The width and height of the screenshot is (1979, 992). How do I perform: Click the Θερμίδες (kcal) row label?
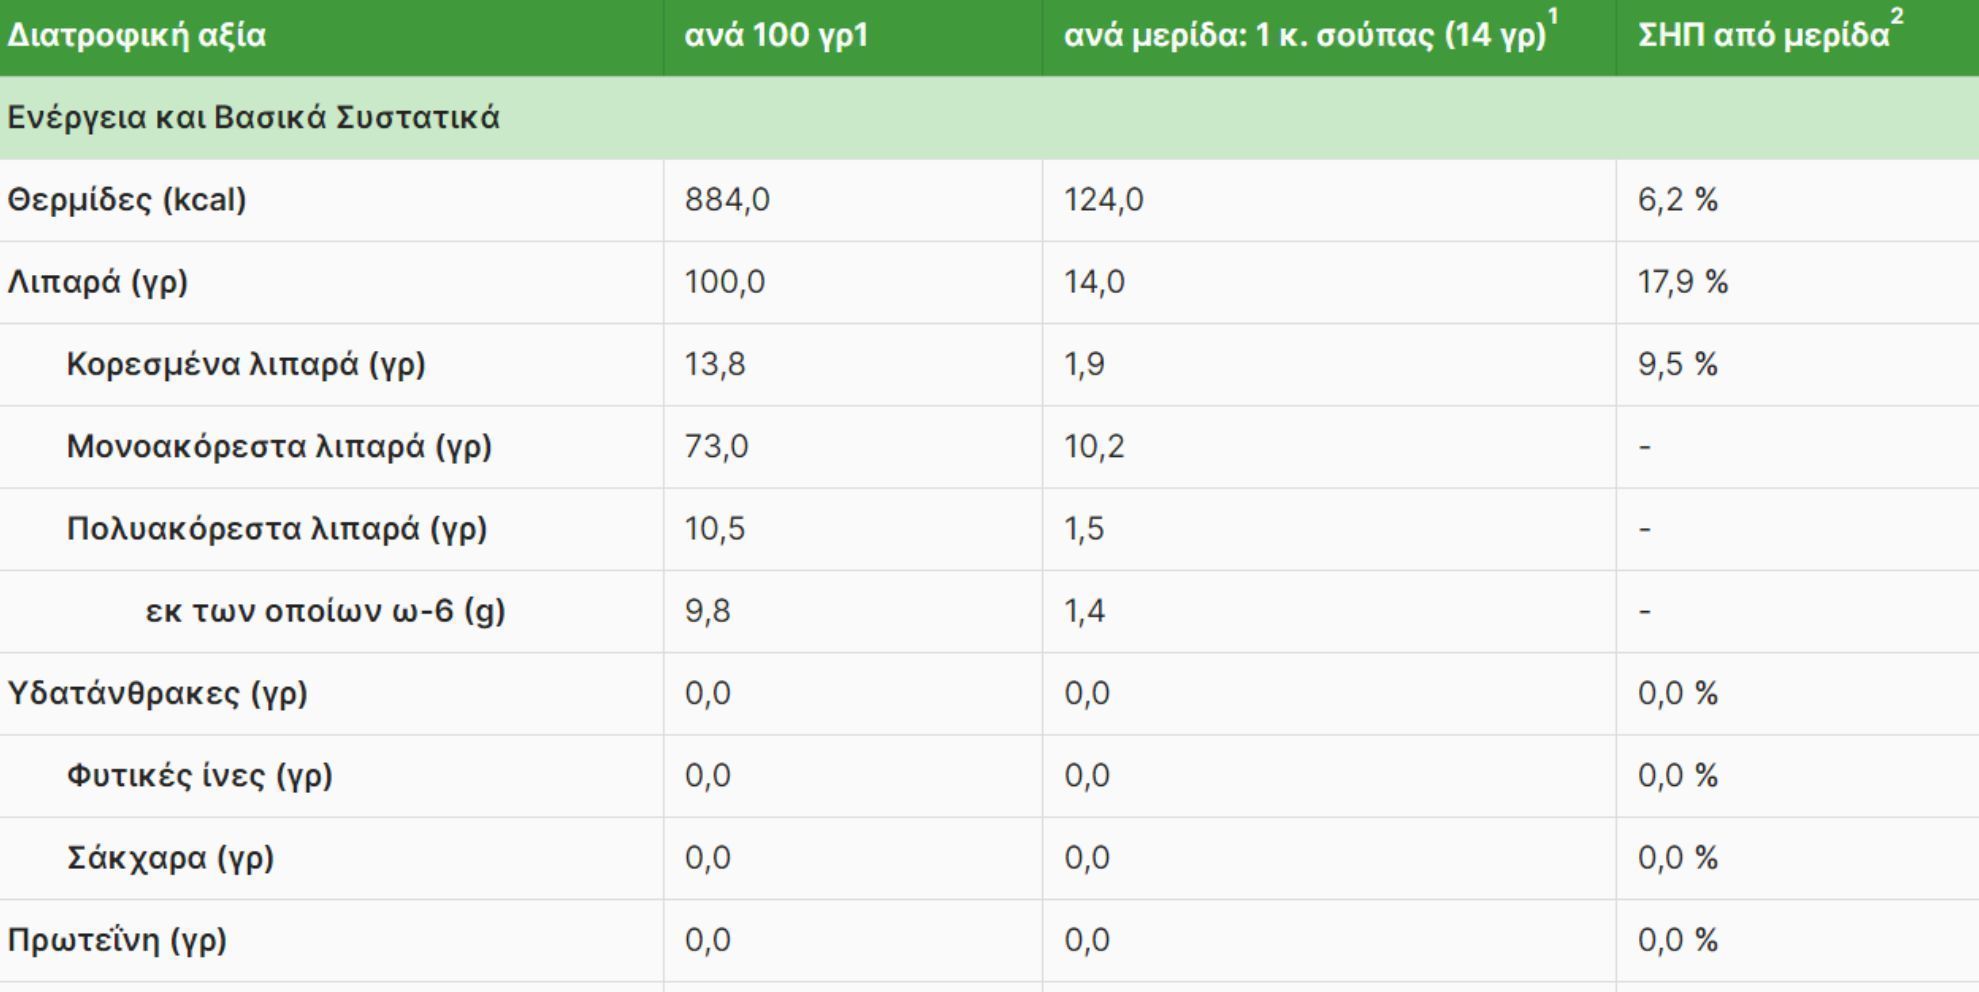coord(127,200)
